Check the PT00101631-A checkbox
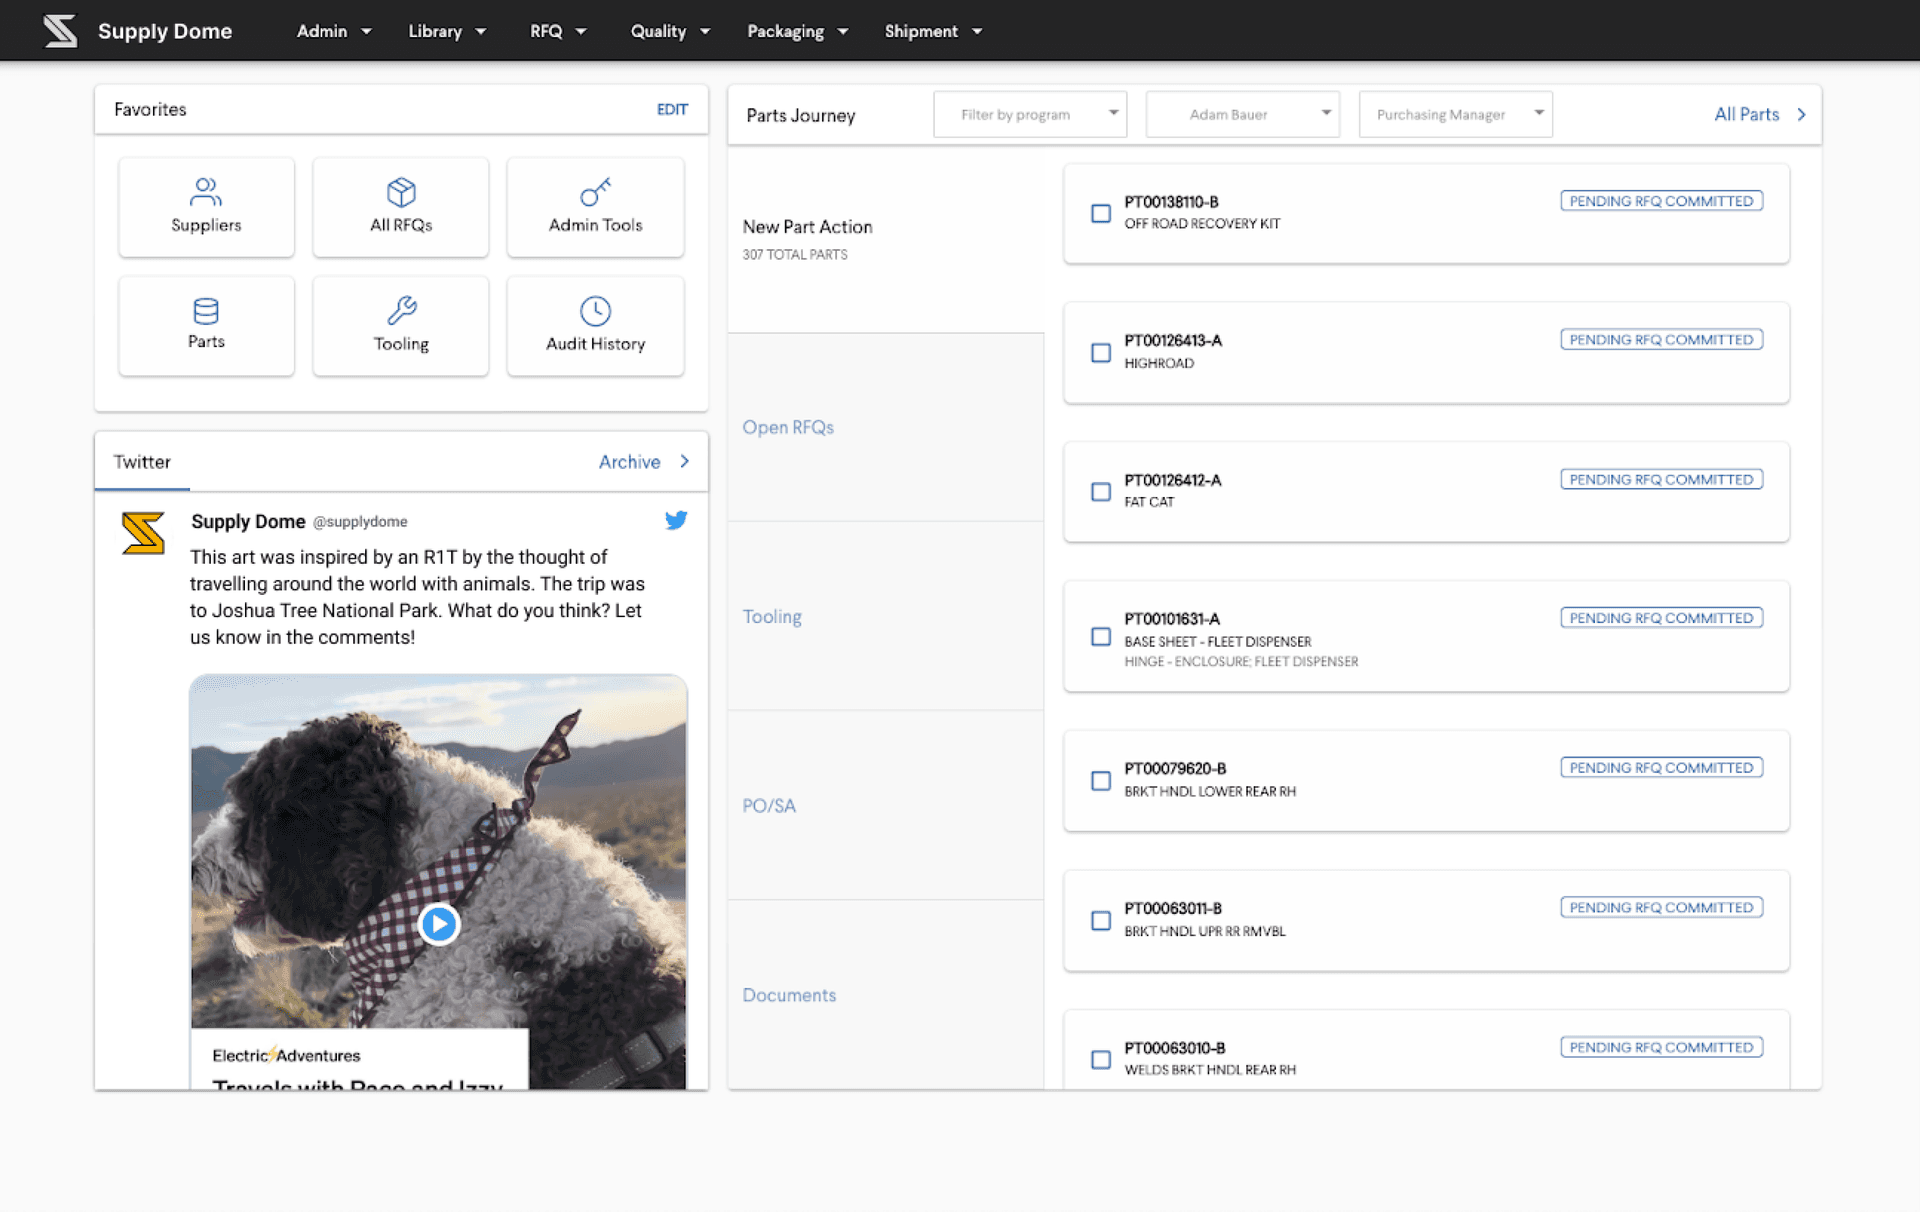The image size is (1920, 1212). [1101, 637]
